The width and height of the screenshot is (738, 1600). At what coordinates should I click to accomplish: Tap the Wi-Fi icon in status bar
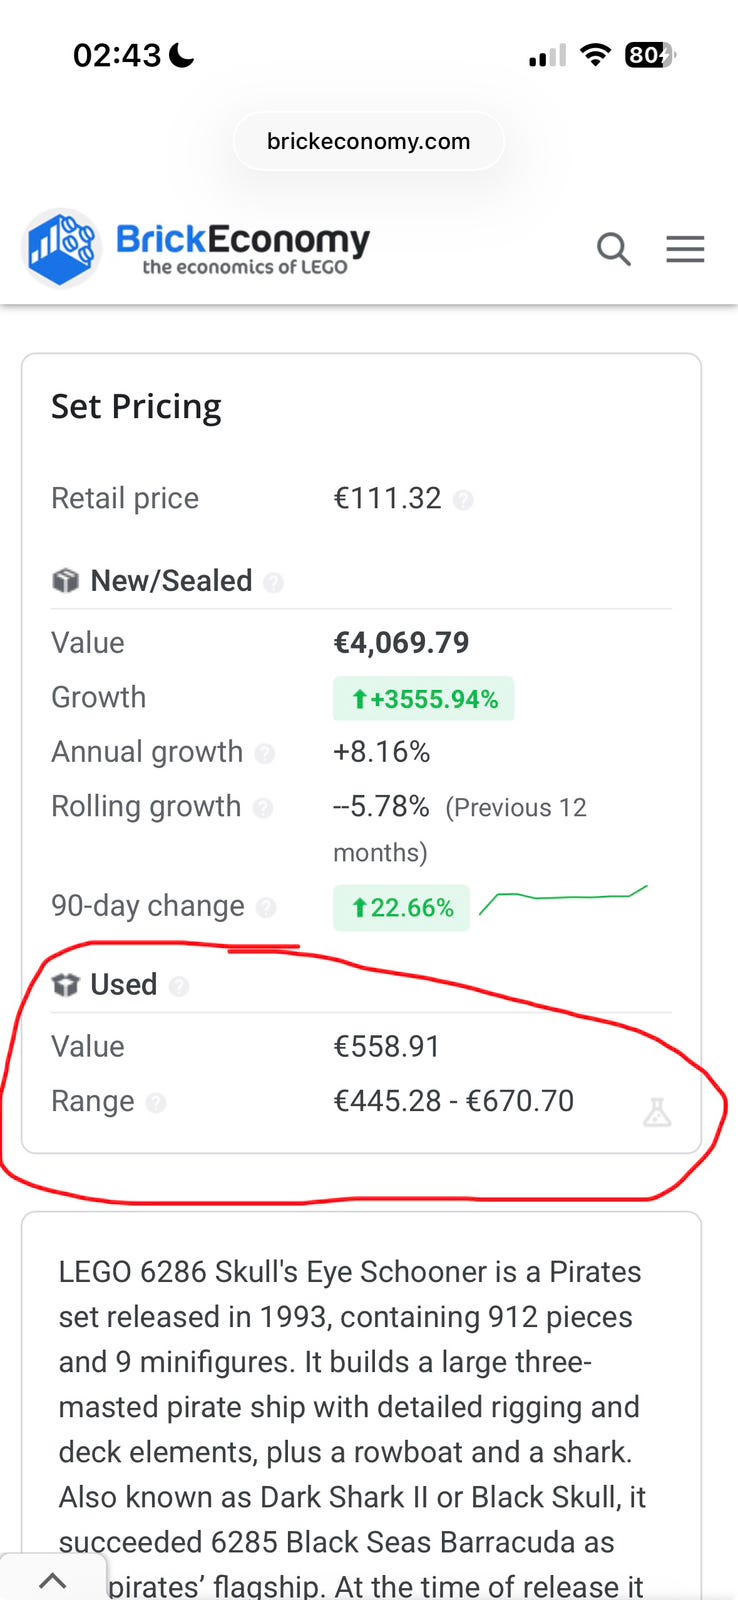[595, 55]
